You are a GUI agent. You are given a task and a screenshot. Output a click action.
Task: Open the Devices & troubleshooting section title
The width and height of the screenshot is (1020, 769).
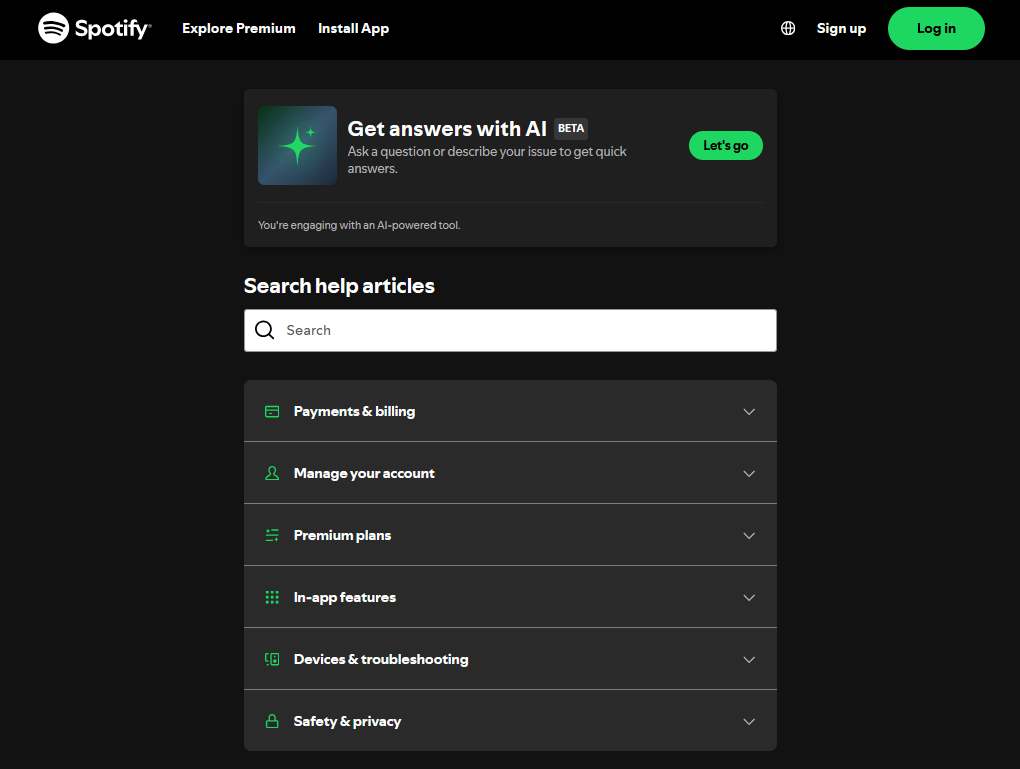coord(381,659)
